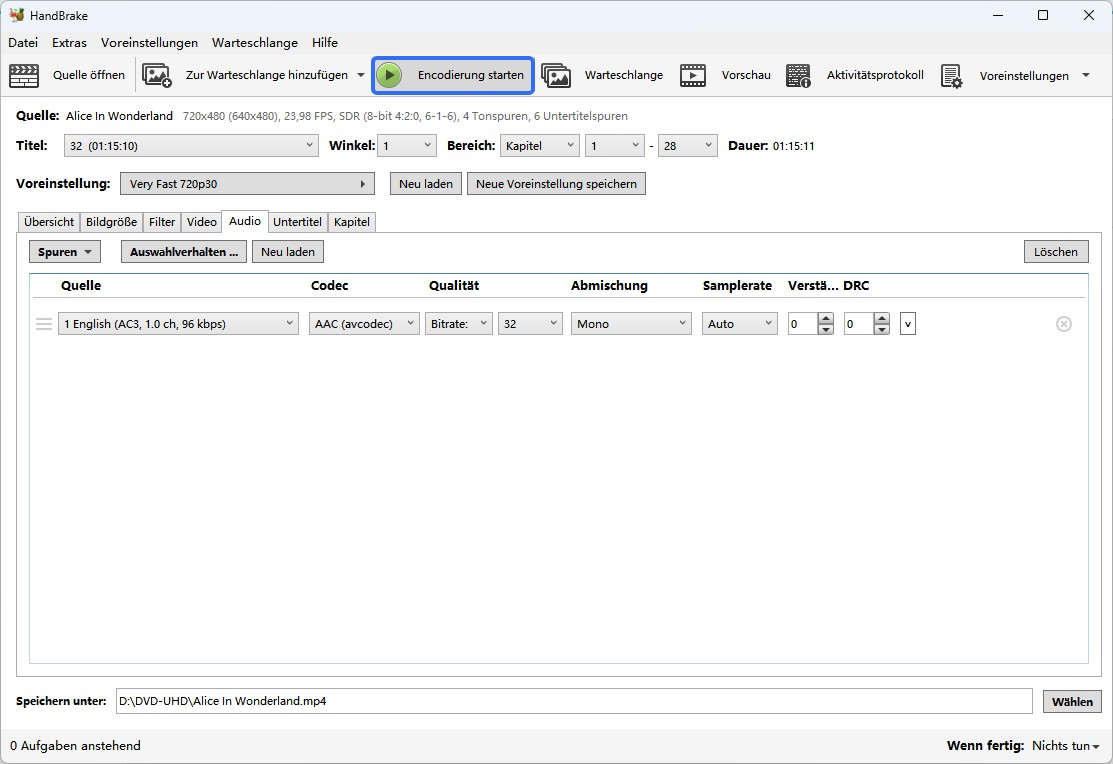Switch to the Filter tab
The height and width of the screenshot is (764, 1113).
click(162, 222)
